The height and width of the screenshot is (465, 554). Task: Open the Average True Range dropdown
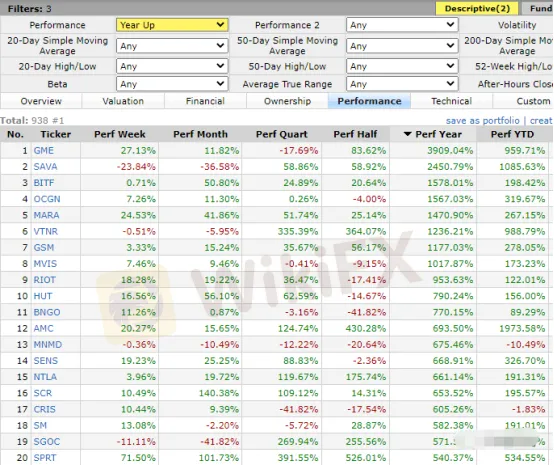point(402,84)
